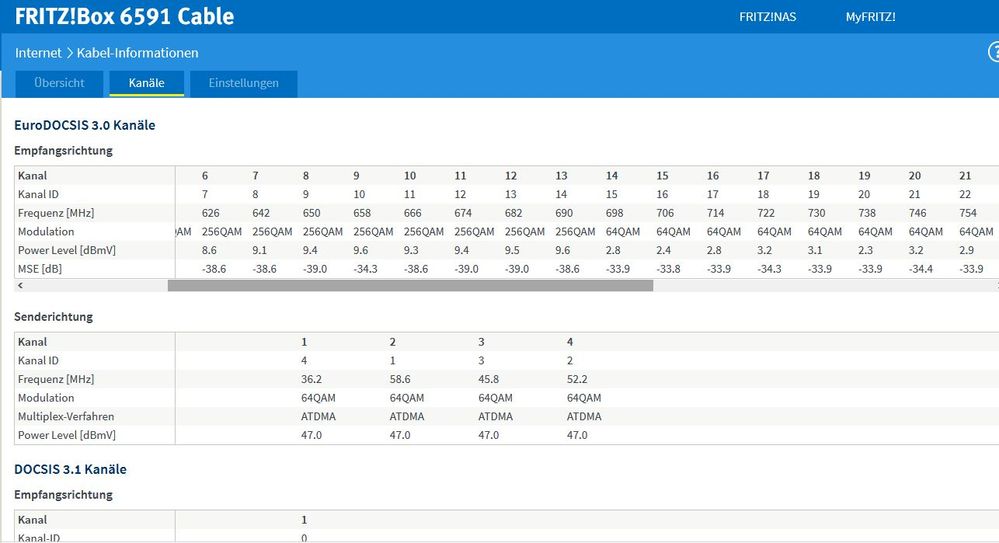
Task: Open MyFRITZ! link in header
Action: 870,17
